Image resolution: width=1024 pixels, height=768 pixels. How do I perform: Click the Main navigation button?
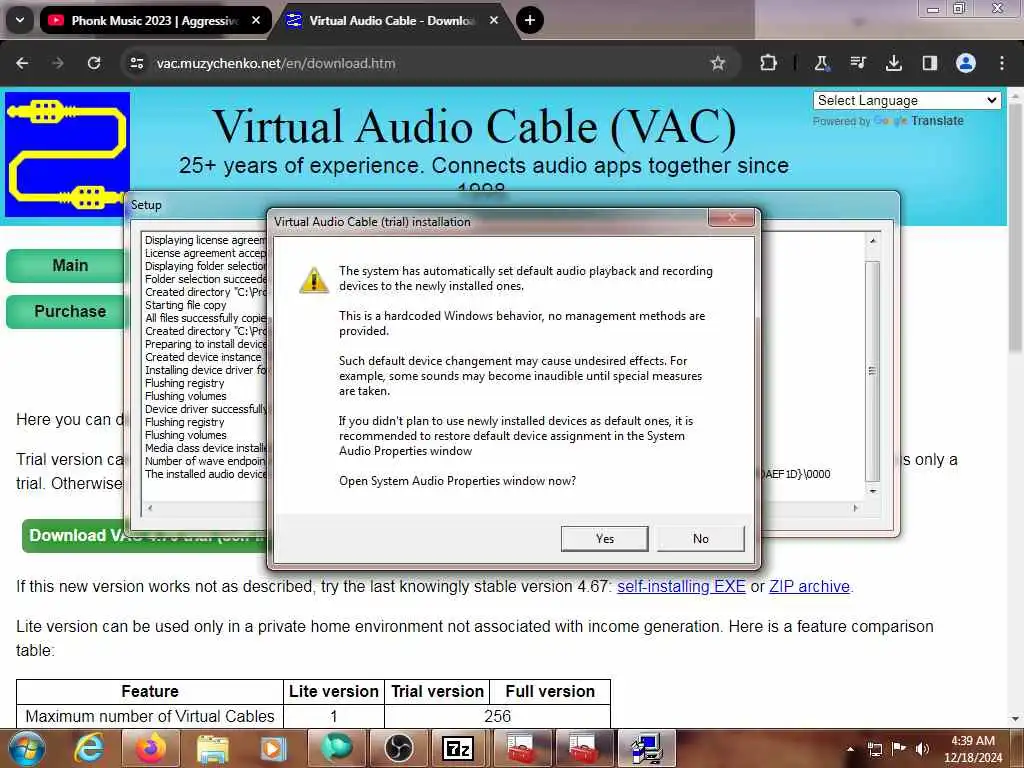tap(68, 266)
